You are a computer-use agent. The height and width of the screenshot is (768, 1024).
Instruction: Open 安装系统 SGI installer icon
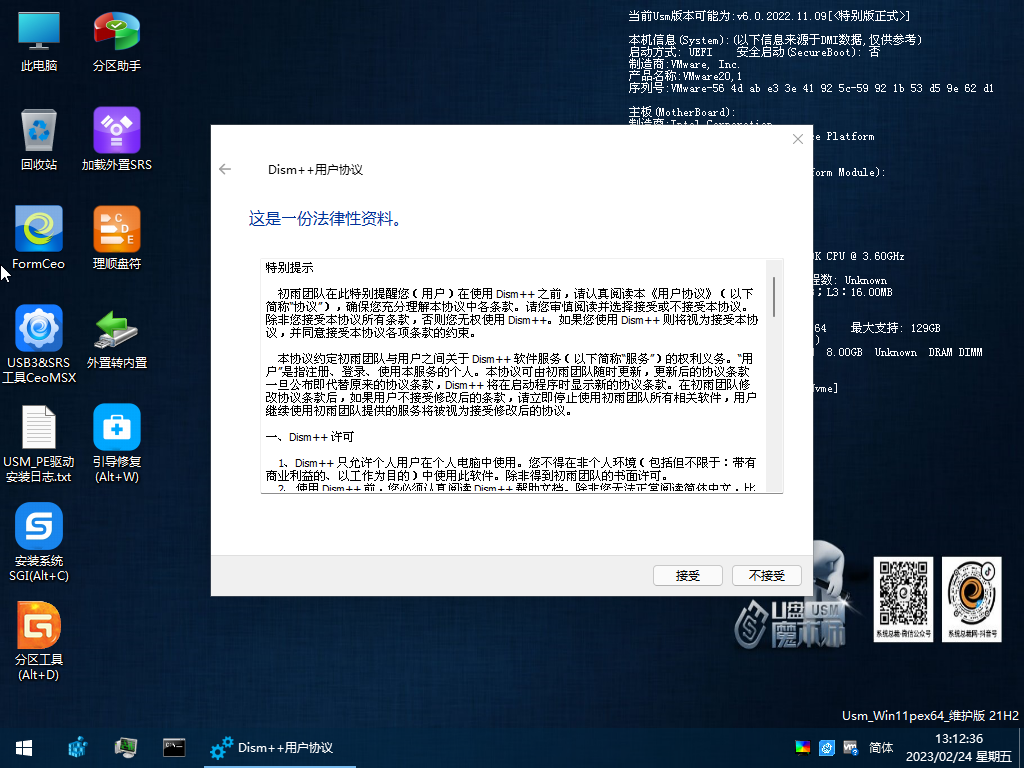tap(40, 541)
